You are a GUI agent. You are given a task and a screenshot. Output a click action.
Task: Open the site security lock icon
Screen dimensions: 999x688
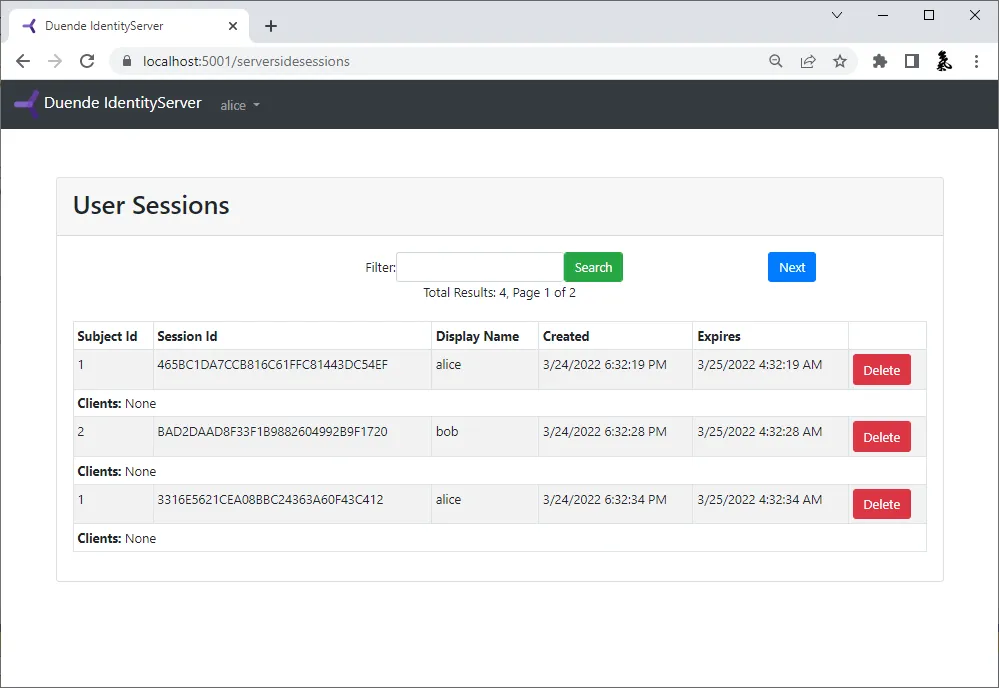(x=126, y=61)
